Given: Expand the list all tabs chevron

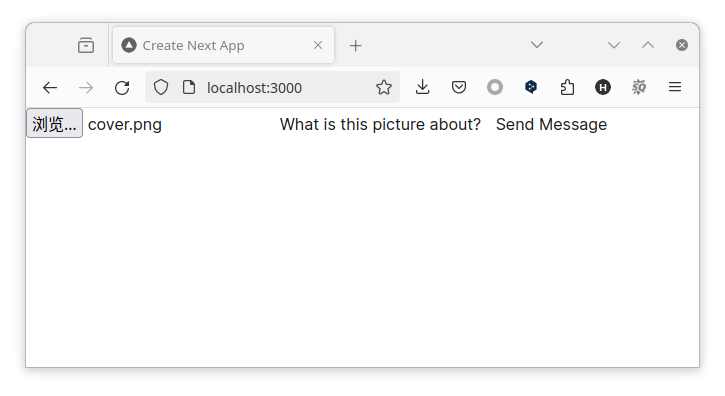Looking at the screenshot, I should tap(537, 45).
